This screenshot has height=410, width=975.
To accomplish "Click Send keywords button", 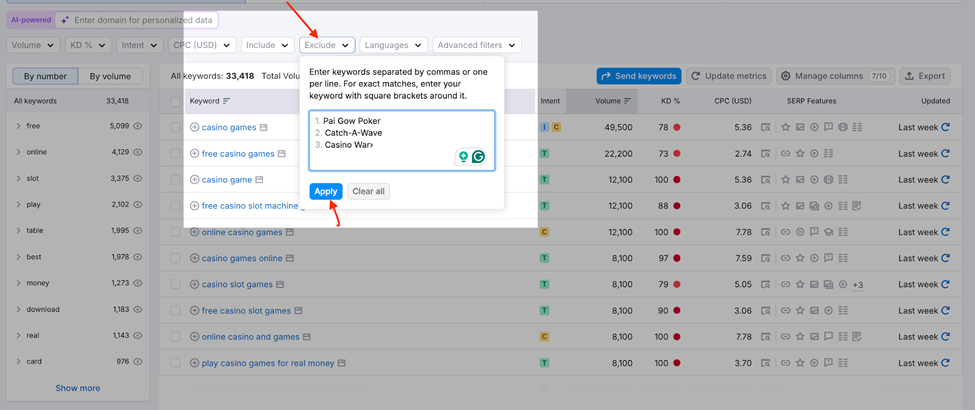I will click(x=639, y=76).
